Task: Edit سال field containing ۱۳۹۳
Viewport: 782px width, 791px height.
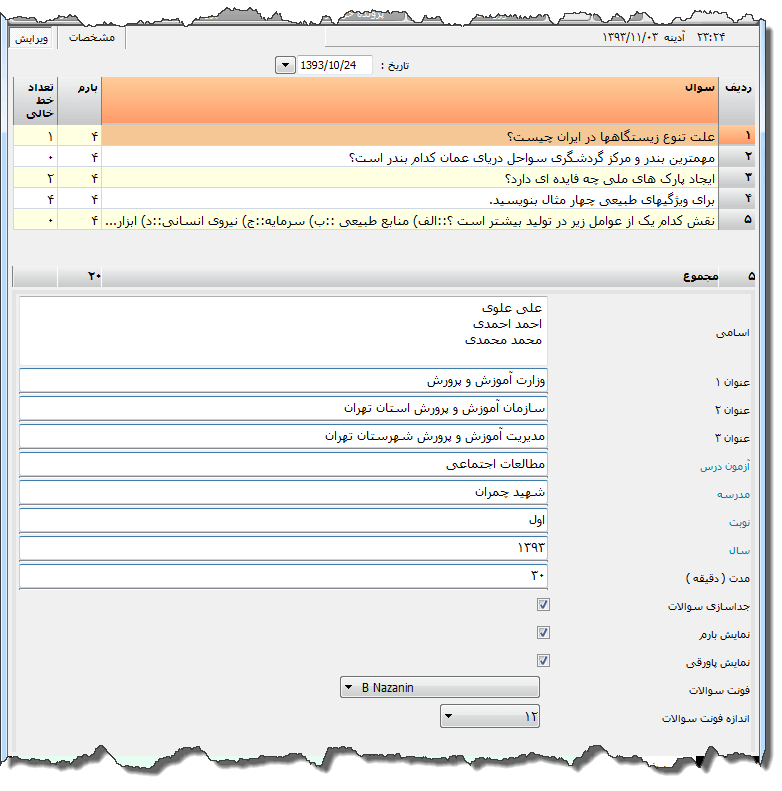Action: 283,548
